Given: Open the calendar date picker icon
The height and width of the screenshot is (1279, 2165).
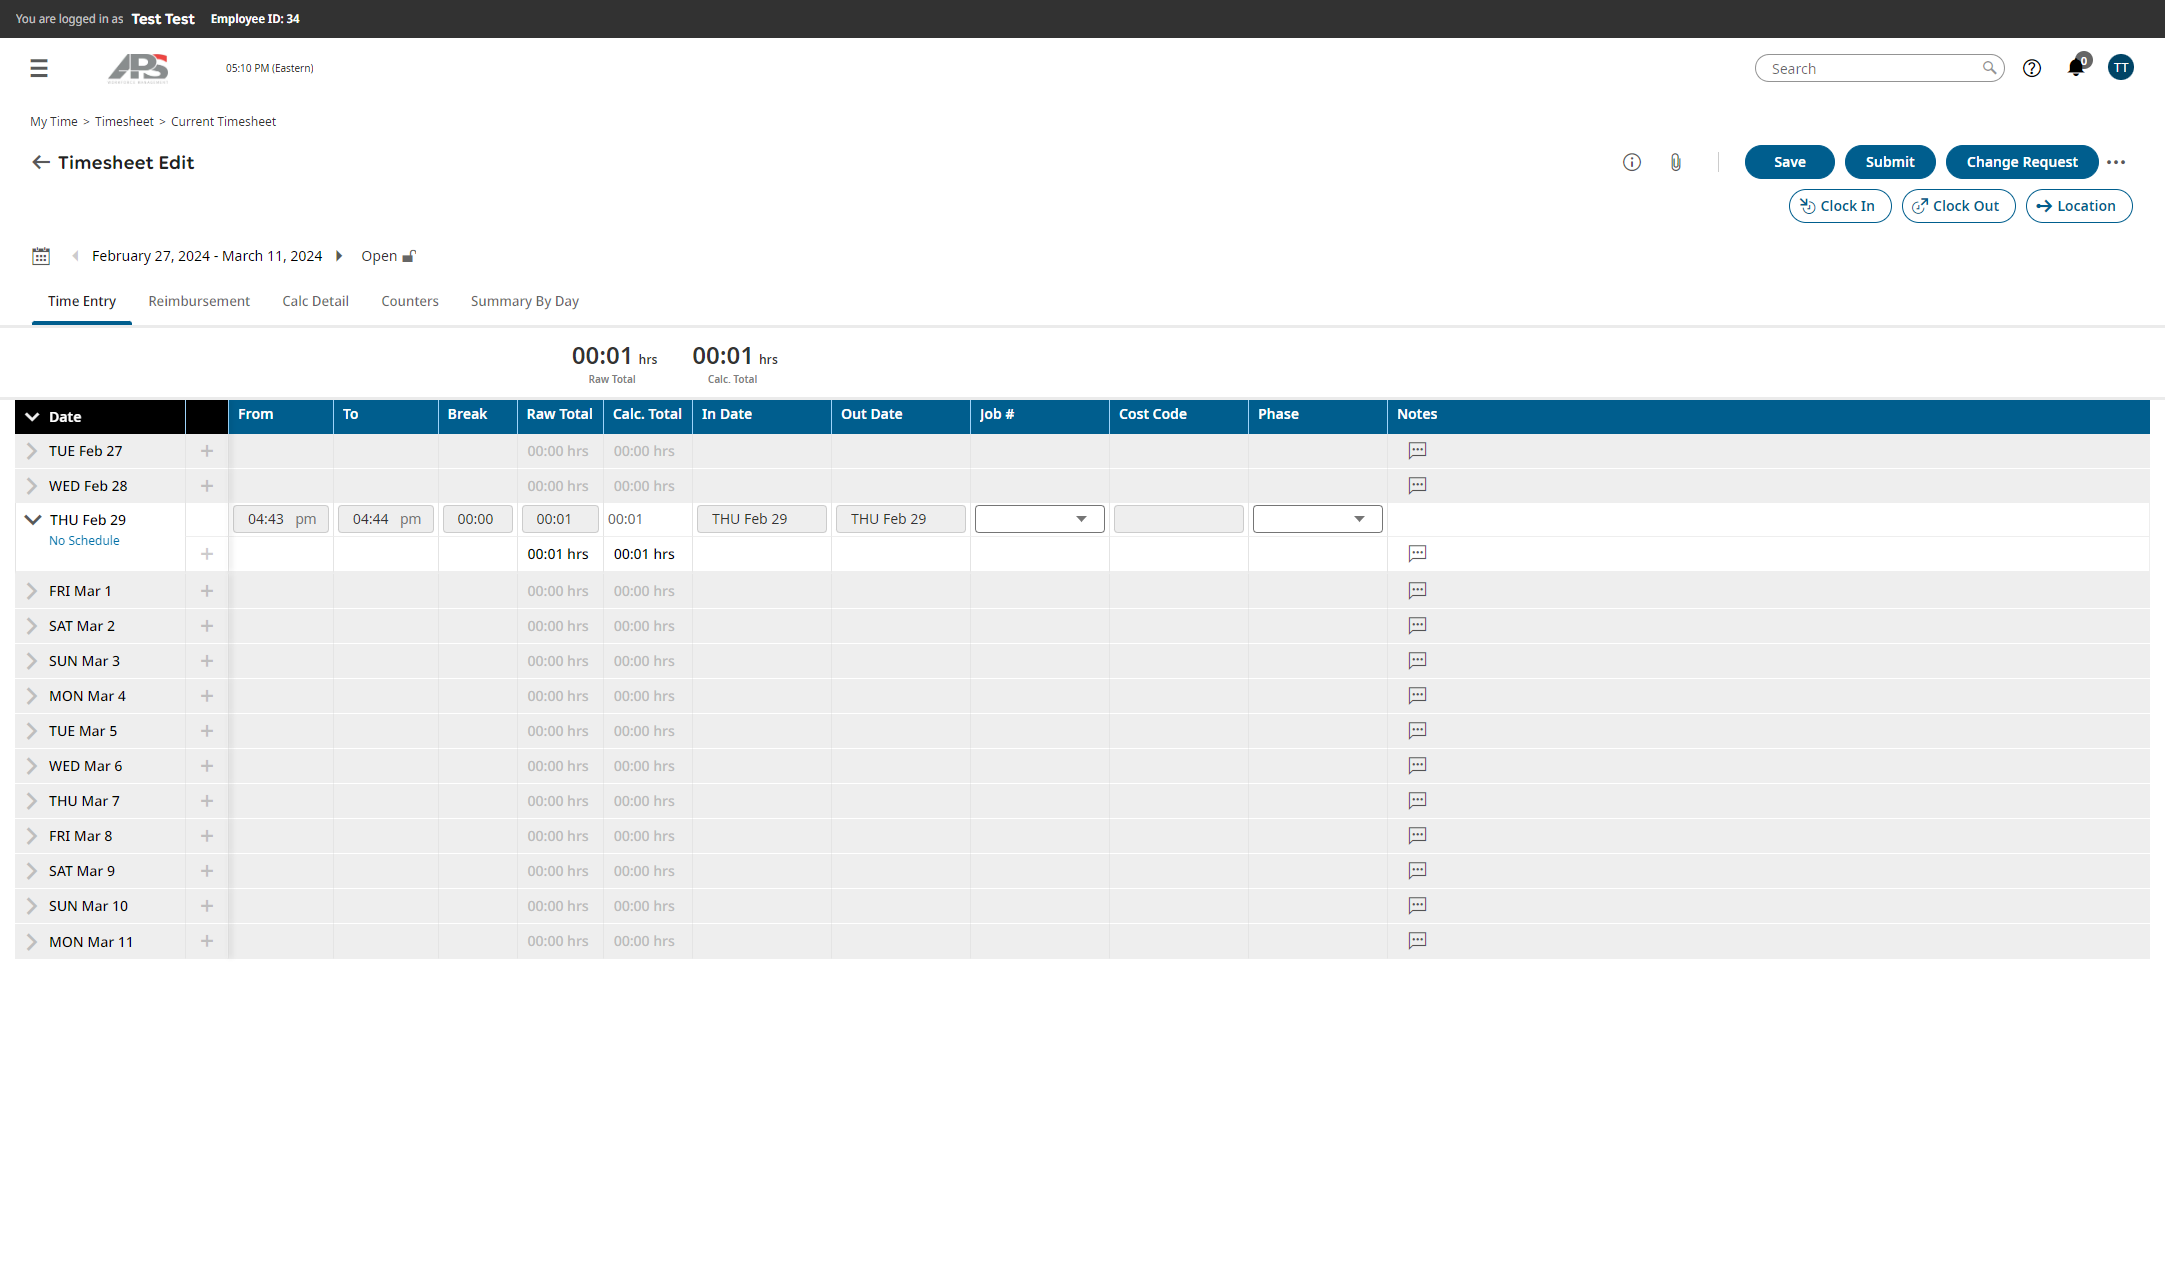Looking at the screenshot, I should point(41,256).
